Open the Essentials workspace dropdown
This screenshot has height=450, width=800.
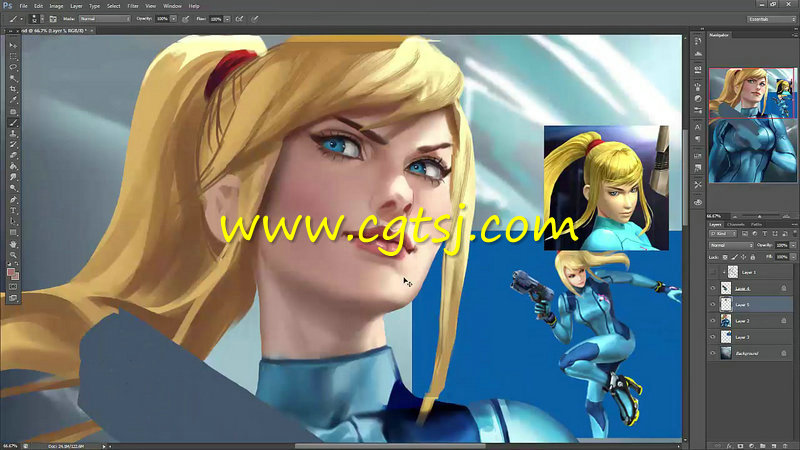[x=771, y=19]
